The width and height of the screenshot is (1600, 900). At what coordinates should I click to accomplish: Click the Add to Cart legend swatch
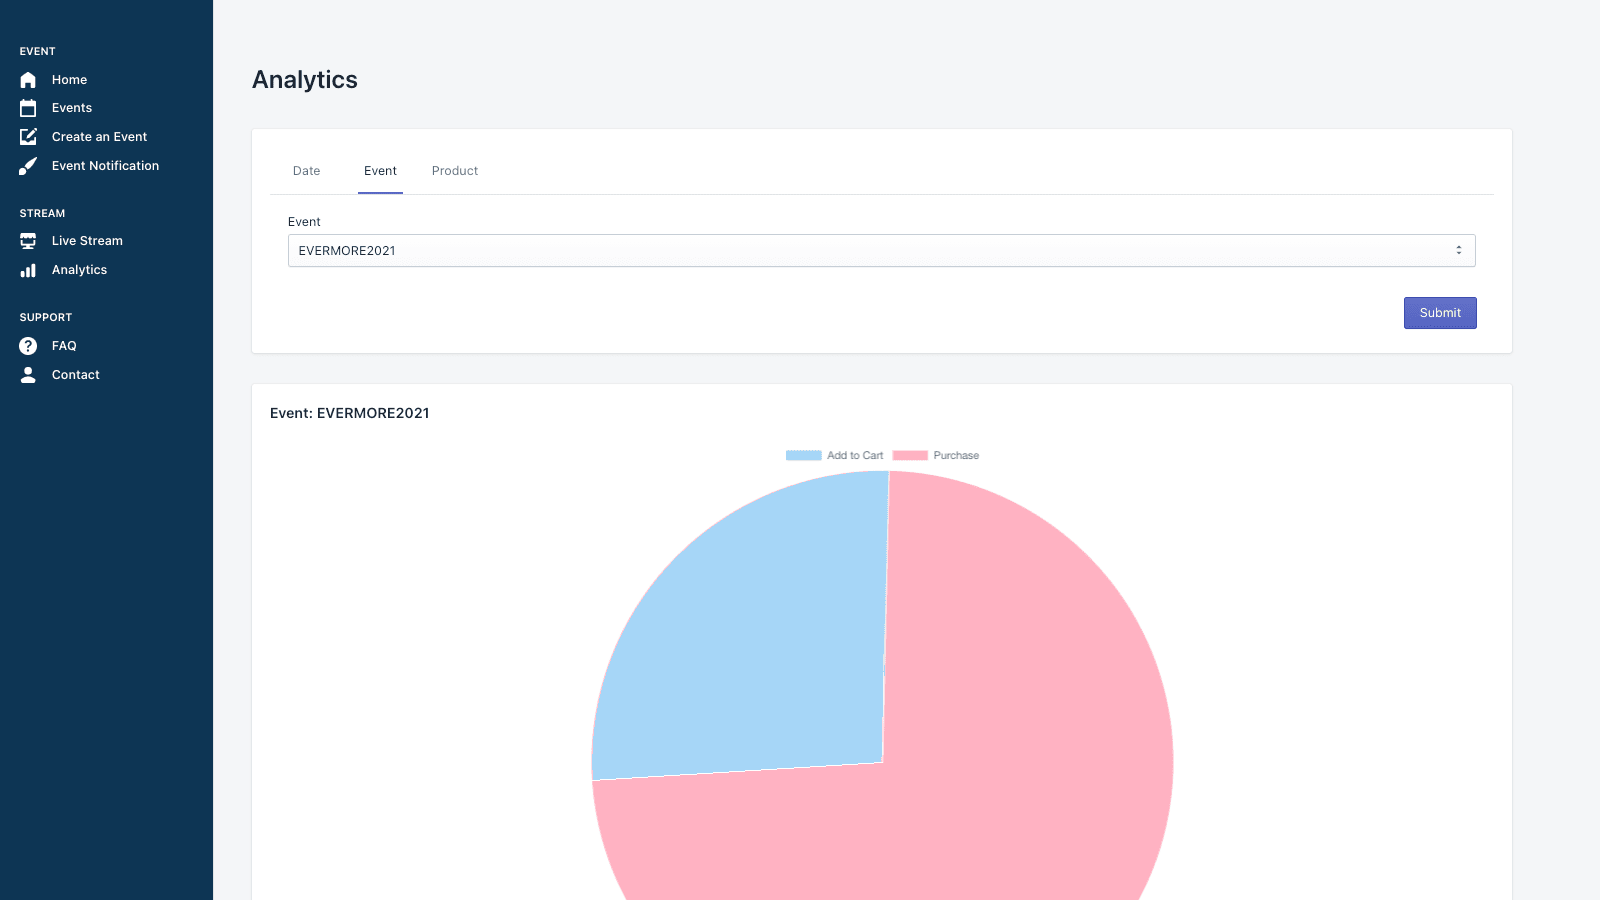(802, 455)
